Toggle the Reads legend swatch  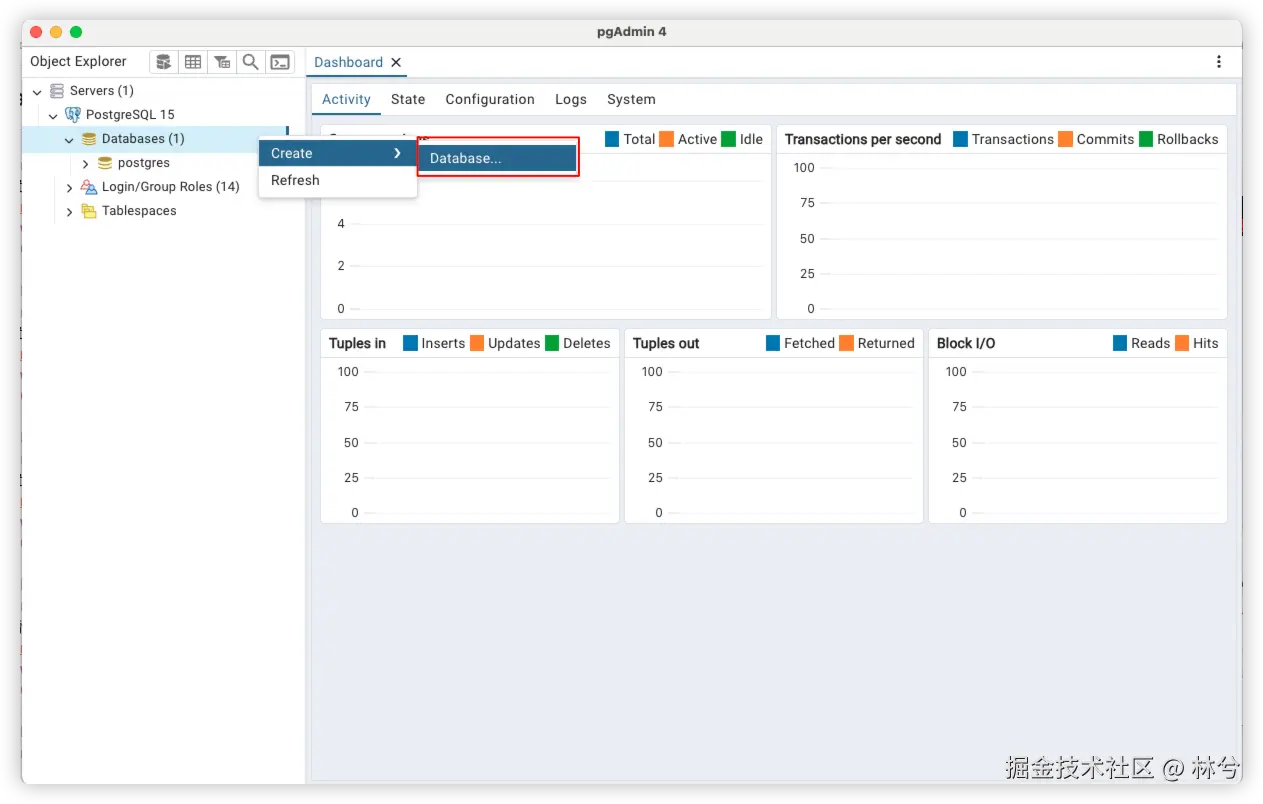(1120, 343)
